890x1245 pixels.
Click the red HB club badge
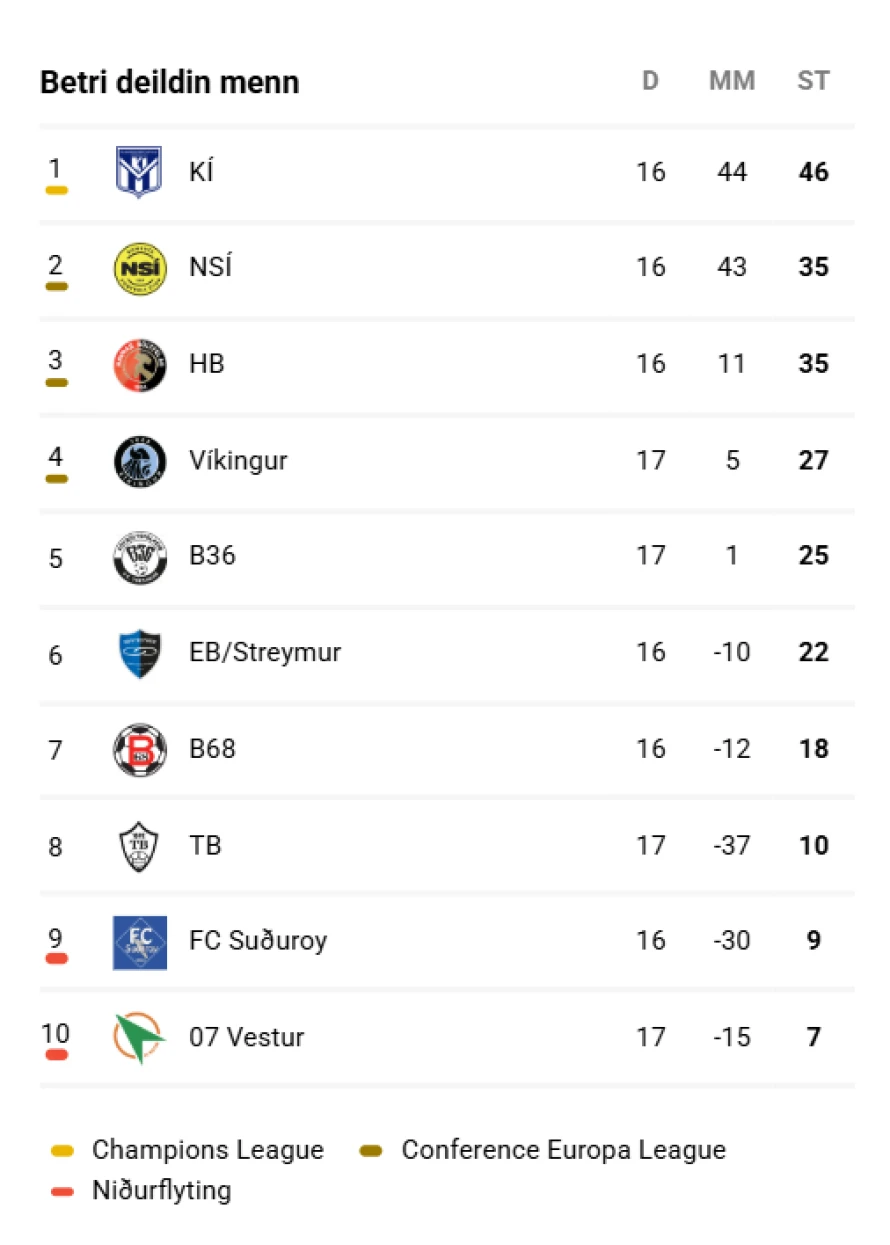(139, 364)
